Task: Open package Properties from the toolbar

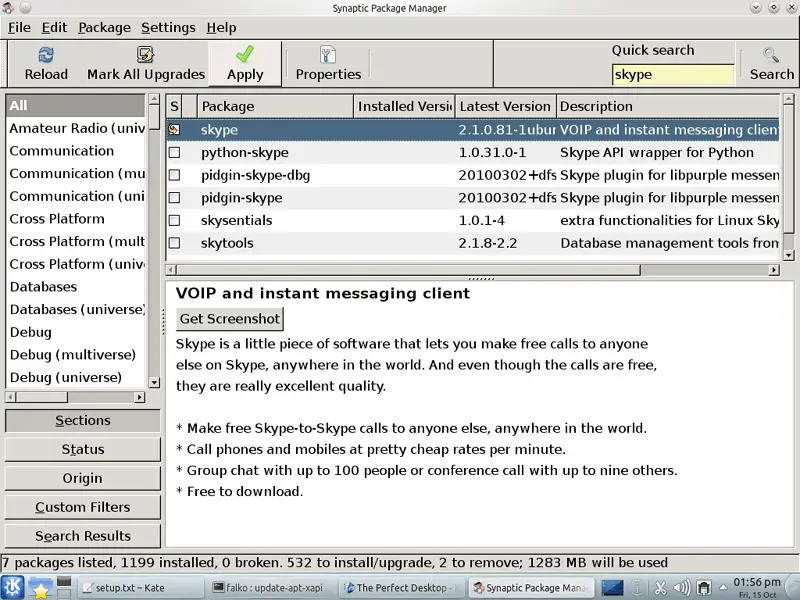Action: click(328, 55)
